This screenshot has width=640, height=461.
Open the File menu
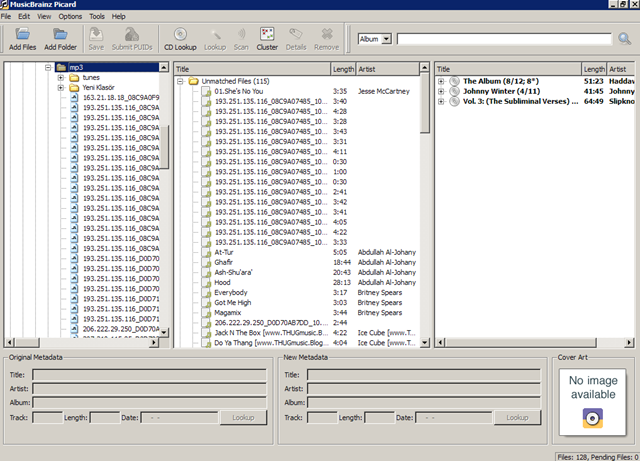(x=6, y=16)
